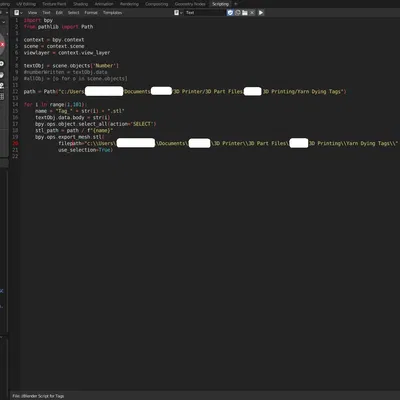The height and width of the screenshot is (400, 400).
Task: Switch to the Shading workspace tab
Action: click(x=80, y=4)
